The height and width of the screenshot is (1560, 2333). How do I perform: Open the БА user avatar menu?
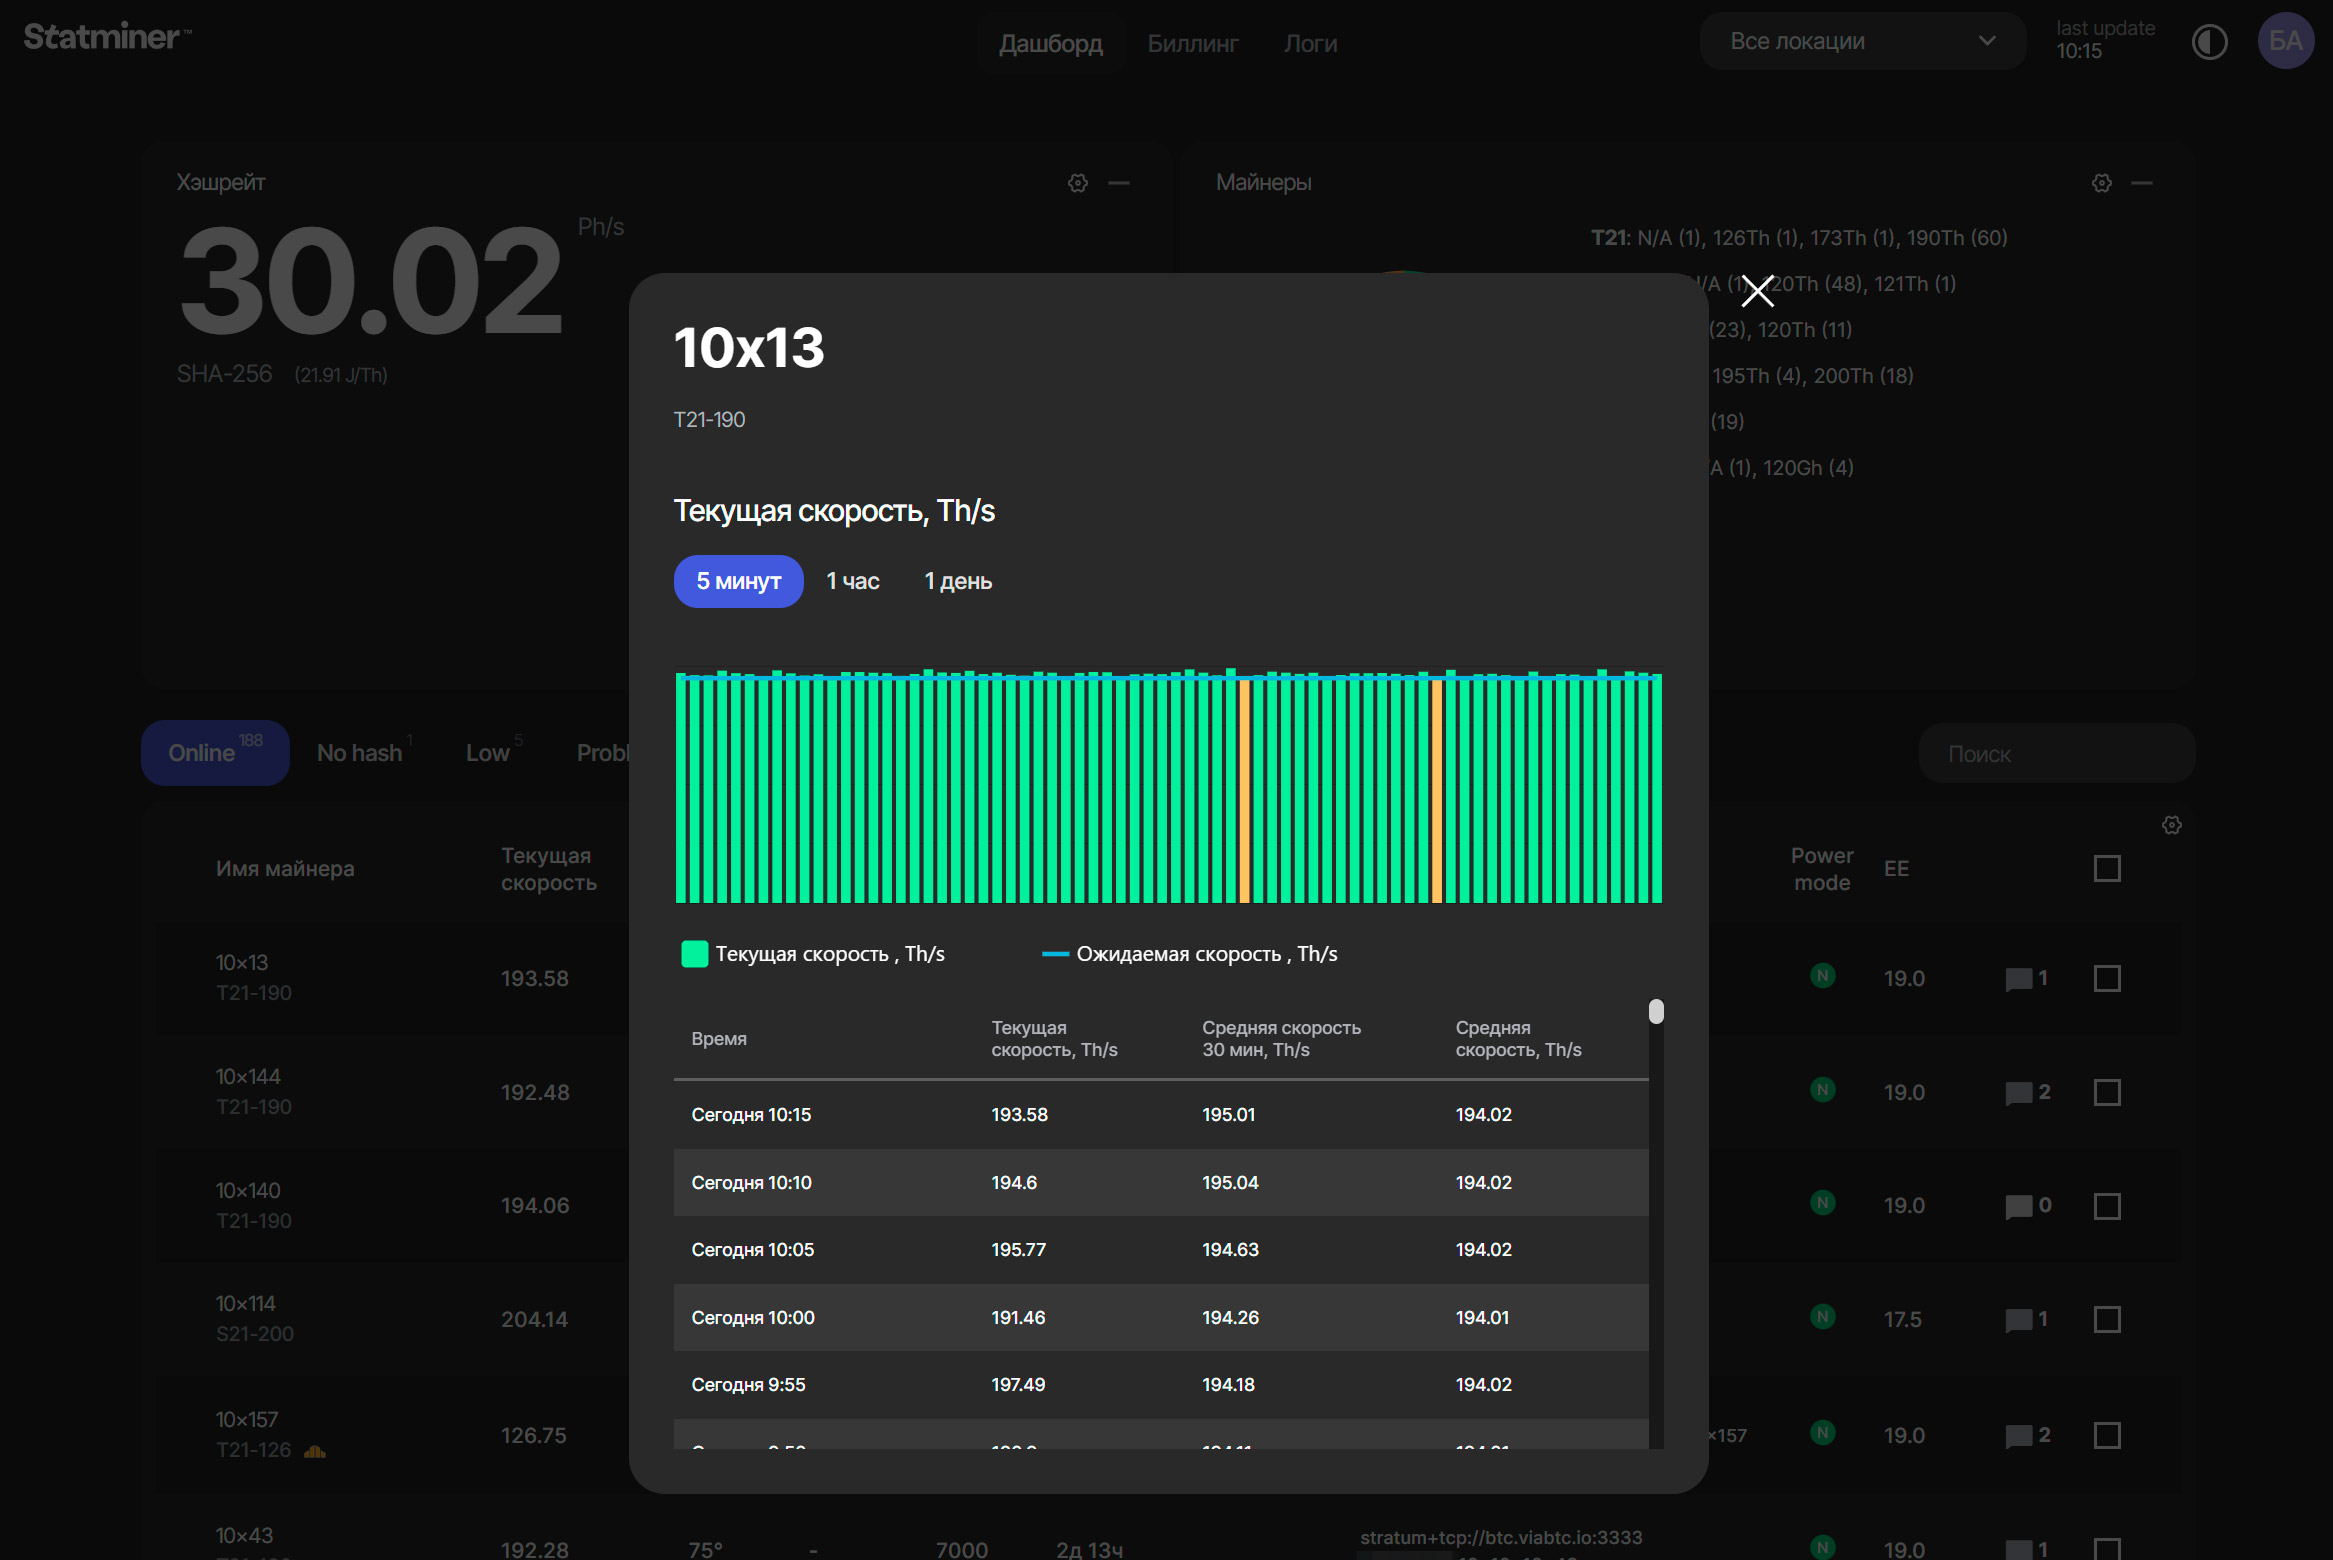pos(2285,41)
